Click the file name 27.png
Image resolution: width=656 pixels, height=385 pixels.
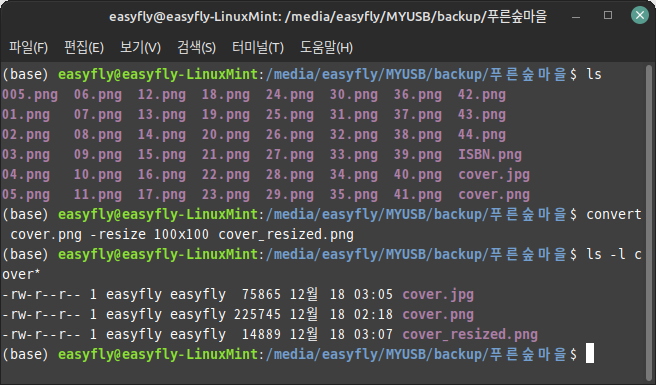coord(290,154)
